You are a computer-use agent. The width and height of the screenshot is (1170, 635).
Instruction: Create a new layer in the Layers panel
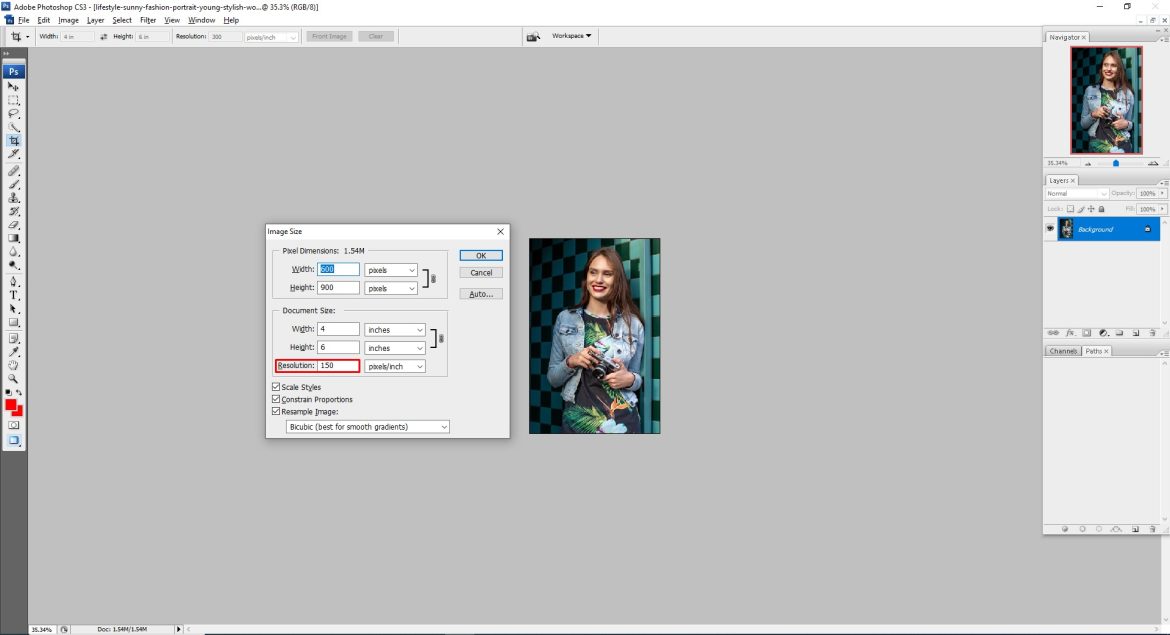(x=1136, y=332)
